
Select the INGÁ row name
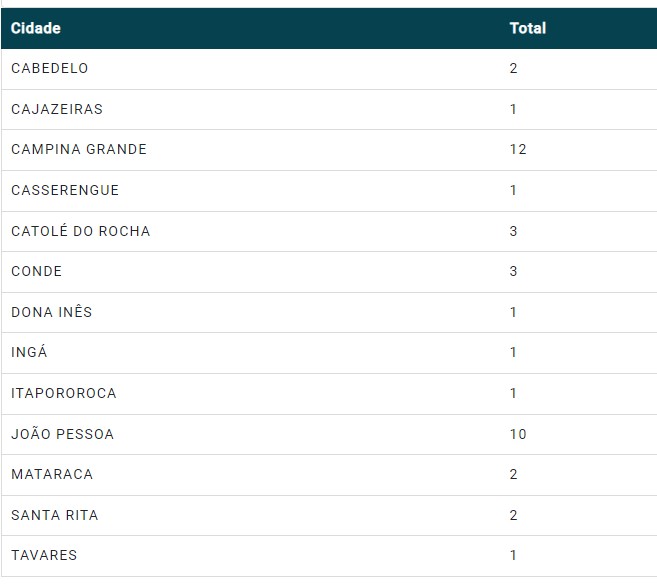tap(30, 352)
